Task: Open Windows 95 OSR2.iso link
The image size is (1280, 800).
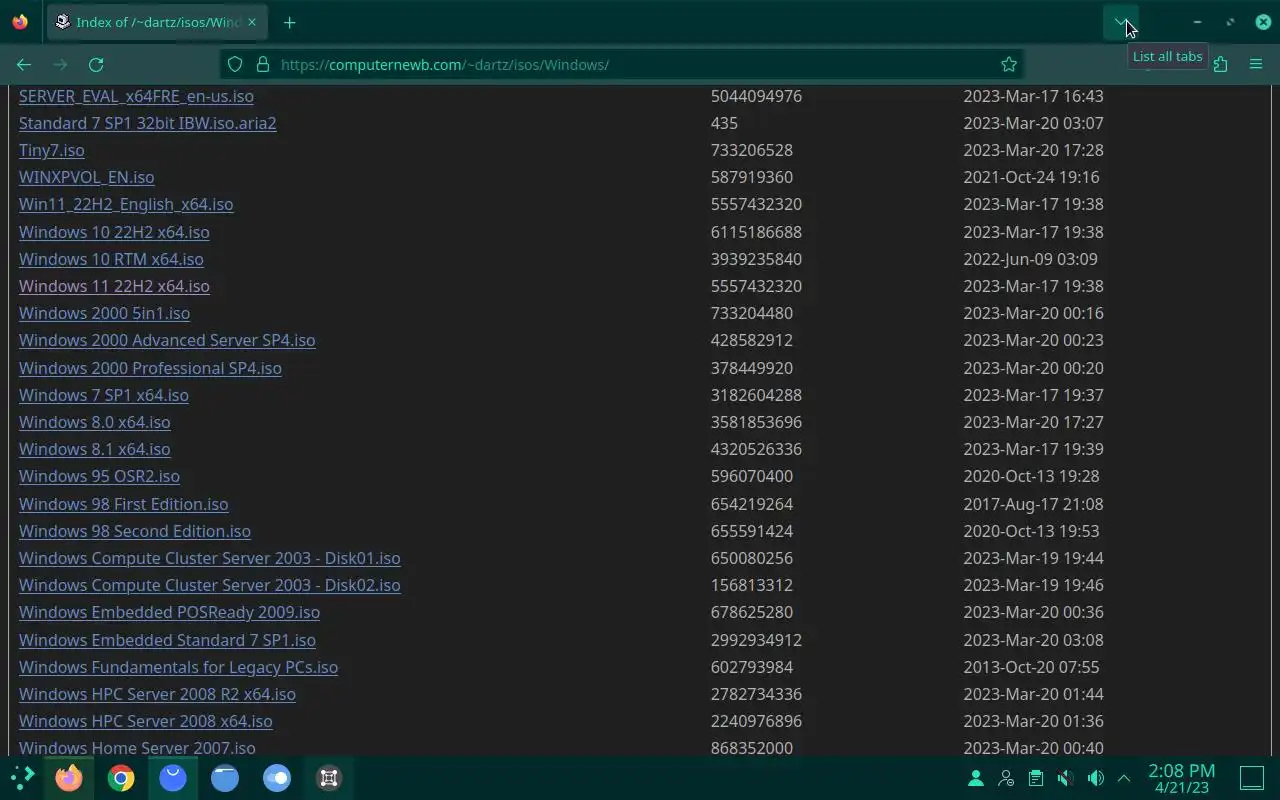Action: click(x=99, y=476)
